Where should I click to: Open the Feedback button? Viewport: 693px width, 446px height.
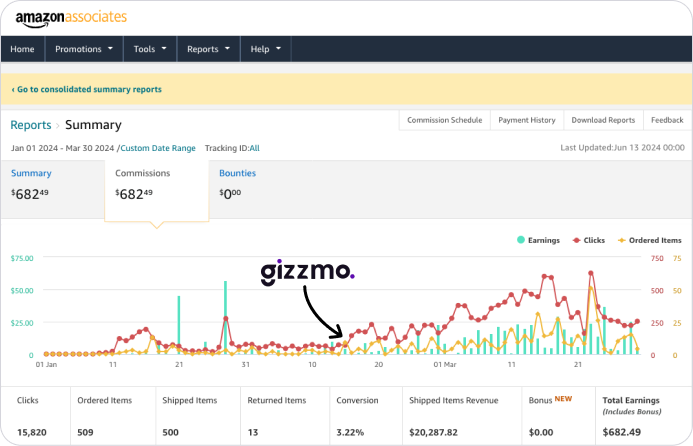click(667, 120)
